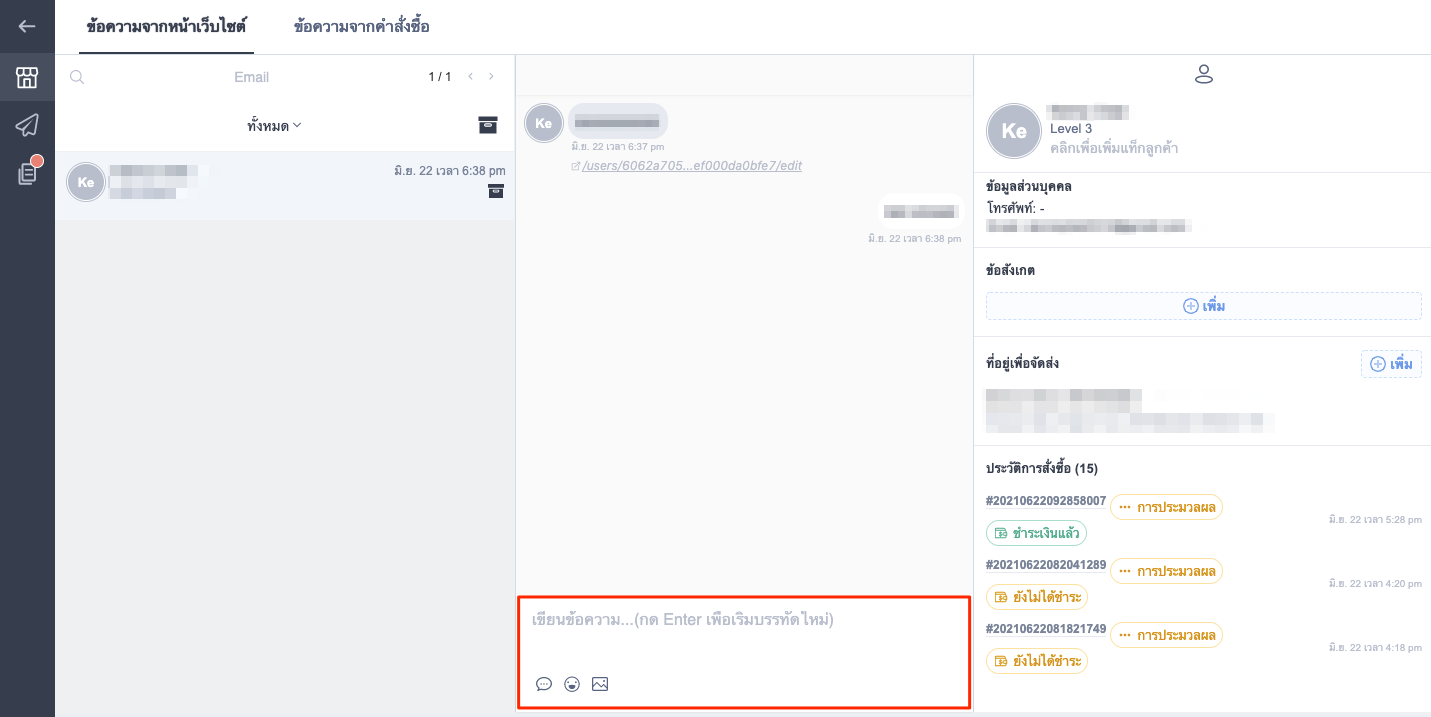This screenshot has width=1431, height=717.
Task: Switch to ข้อความจากหน้าเว็บไซต์ tab
Action: click(166, 27)
